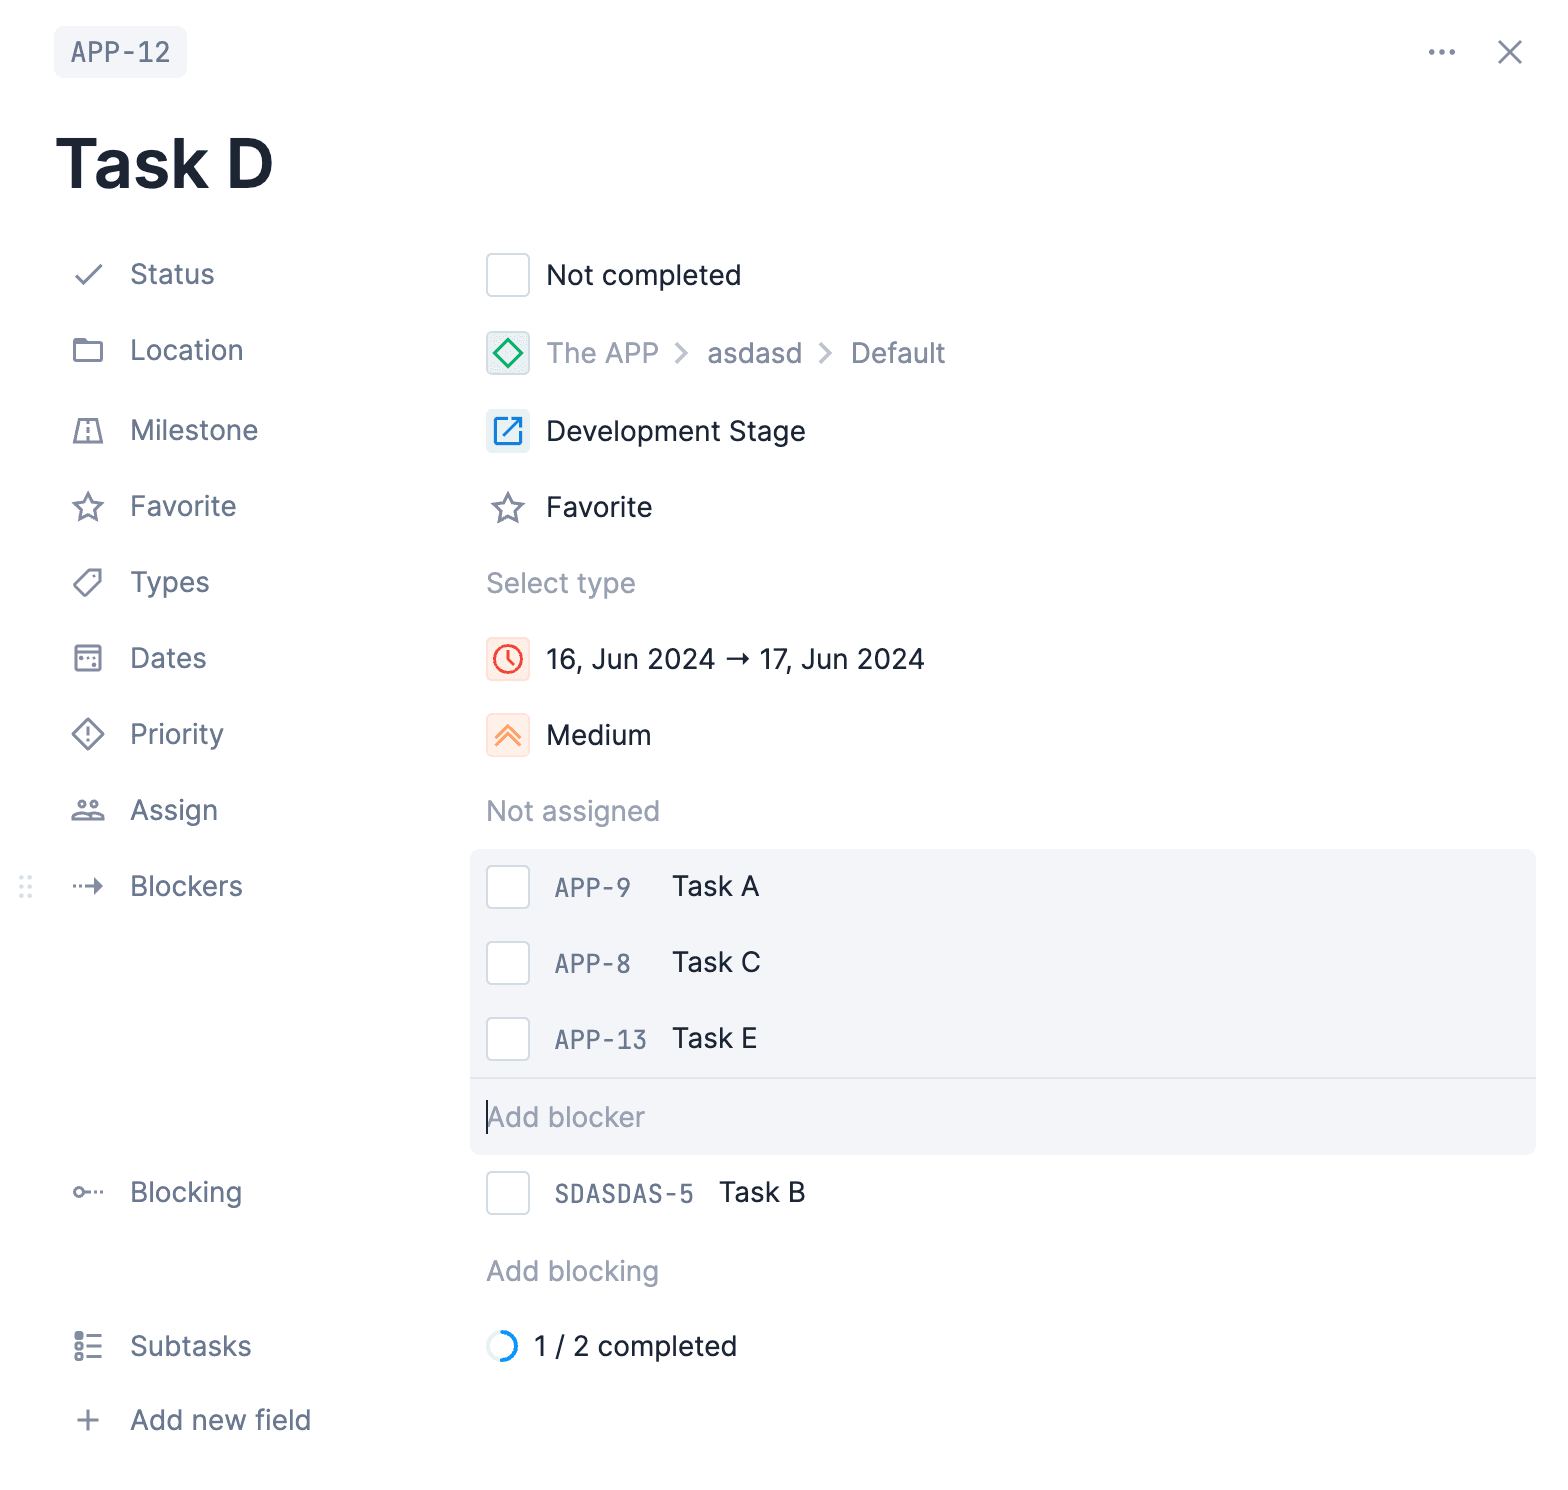The height and width of the screenshot is (1490, 1568).
Task: Click the Dates calendar icon
Action: pos(88,659)
